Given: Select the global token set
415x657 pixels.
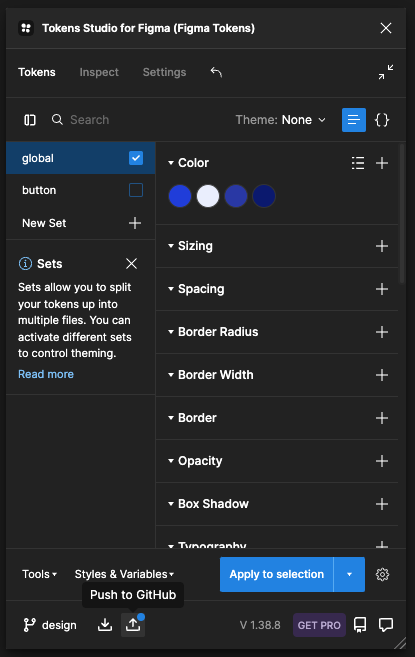Looking at the screenshot, I should click(x=80, y=158).
